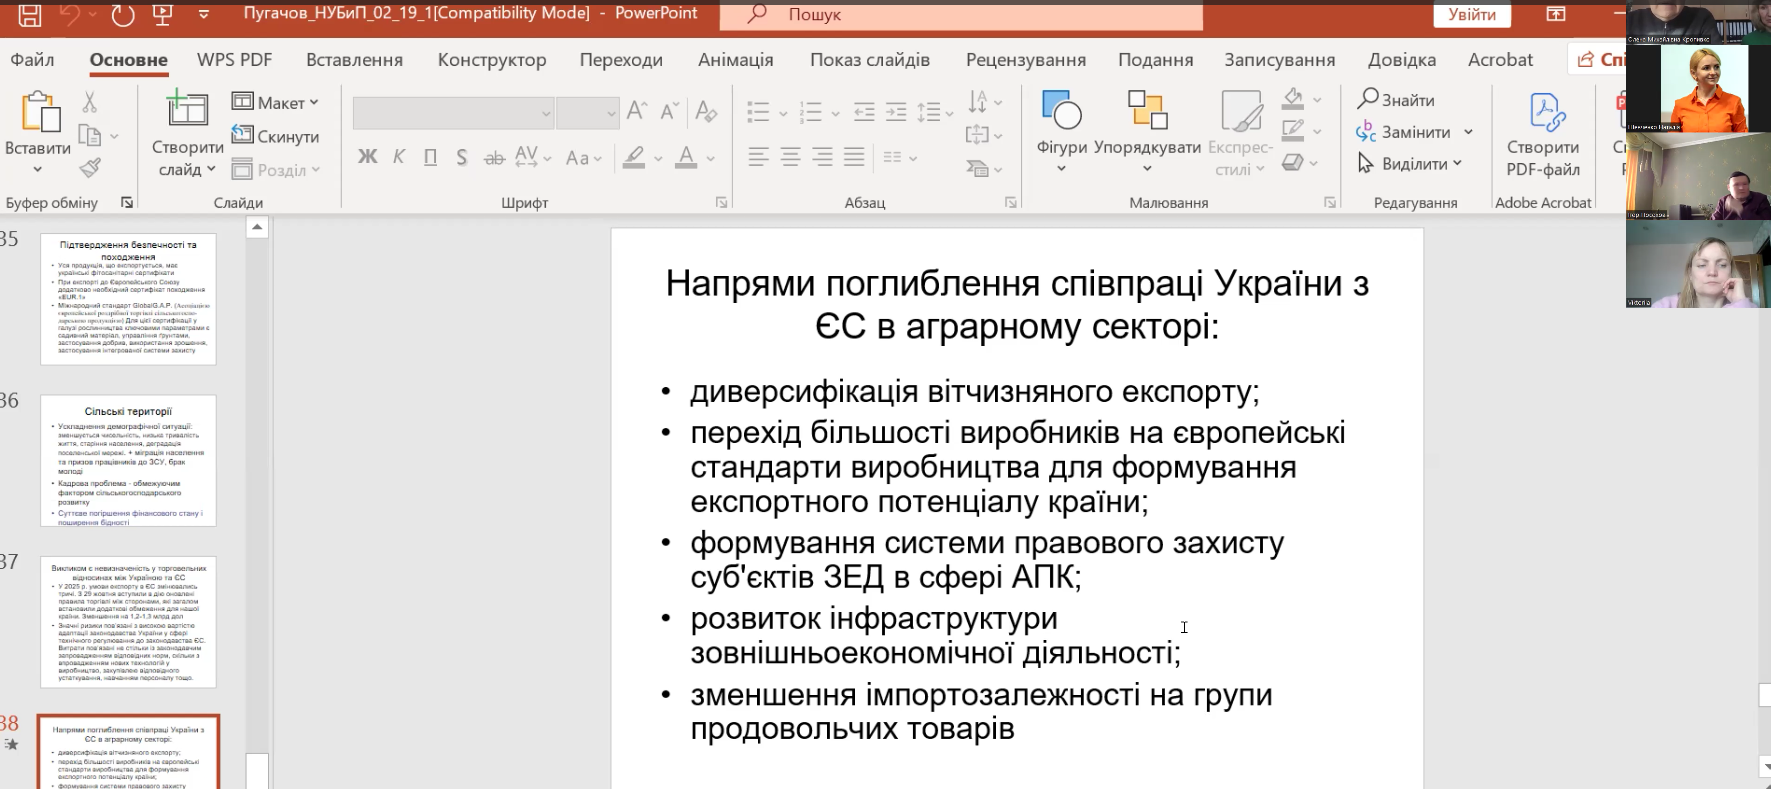Select slide 36 Сільські території thumbnail

[x=128, y=460]
